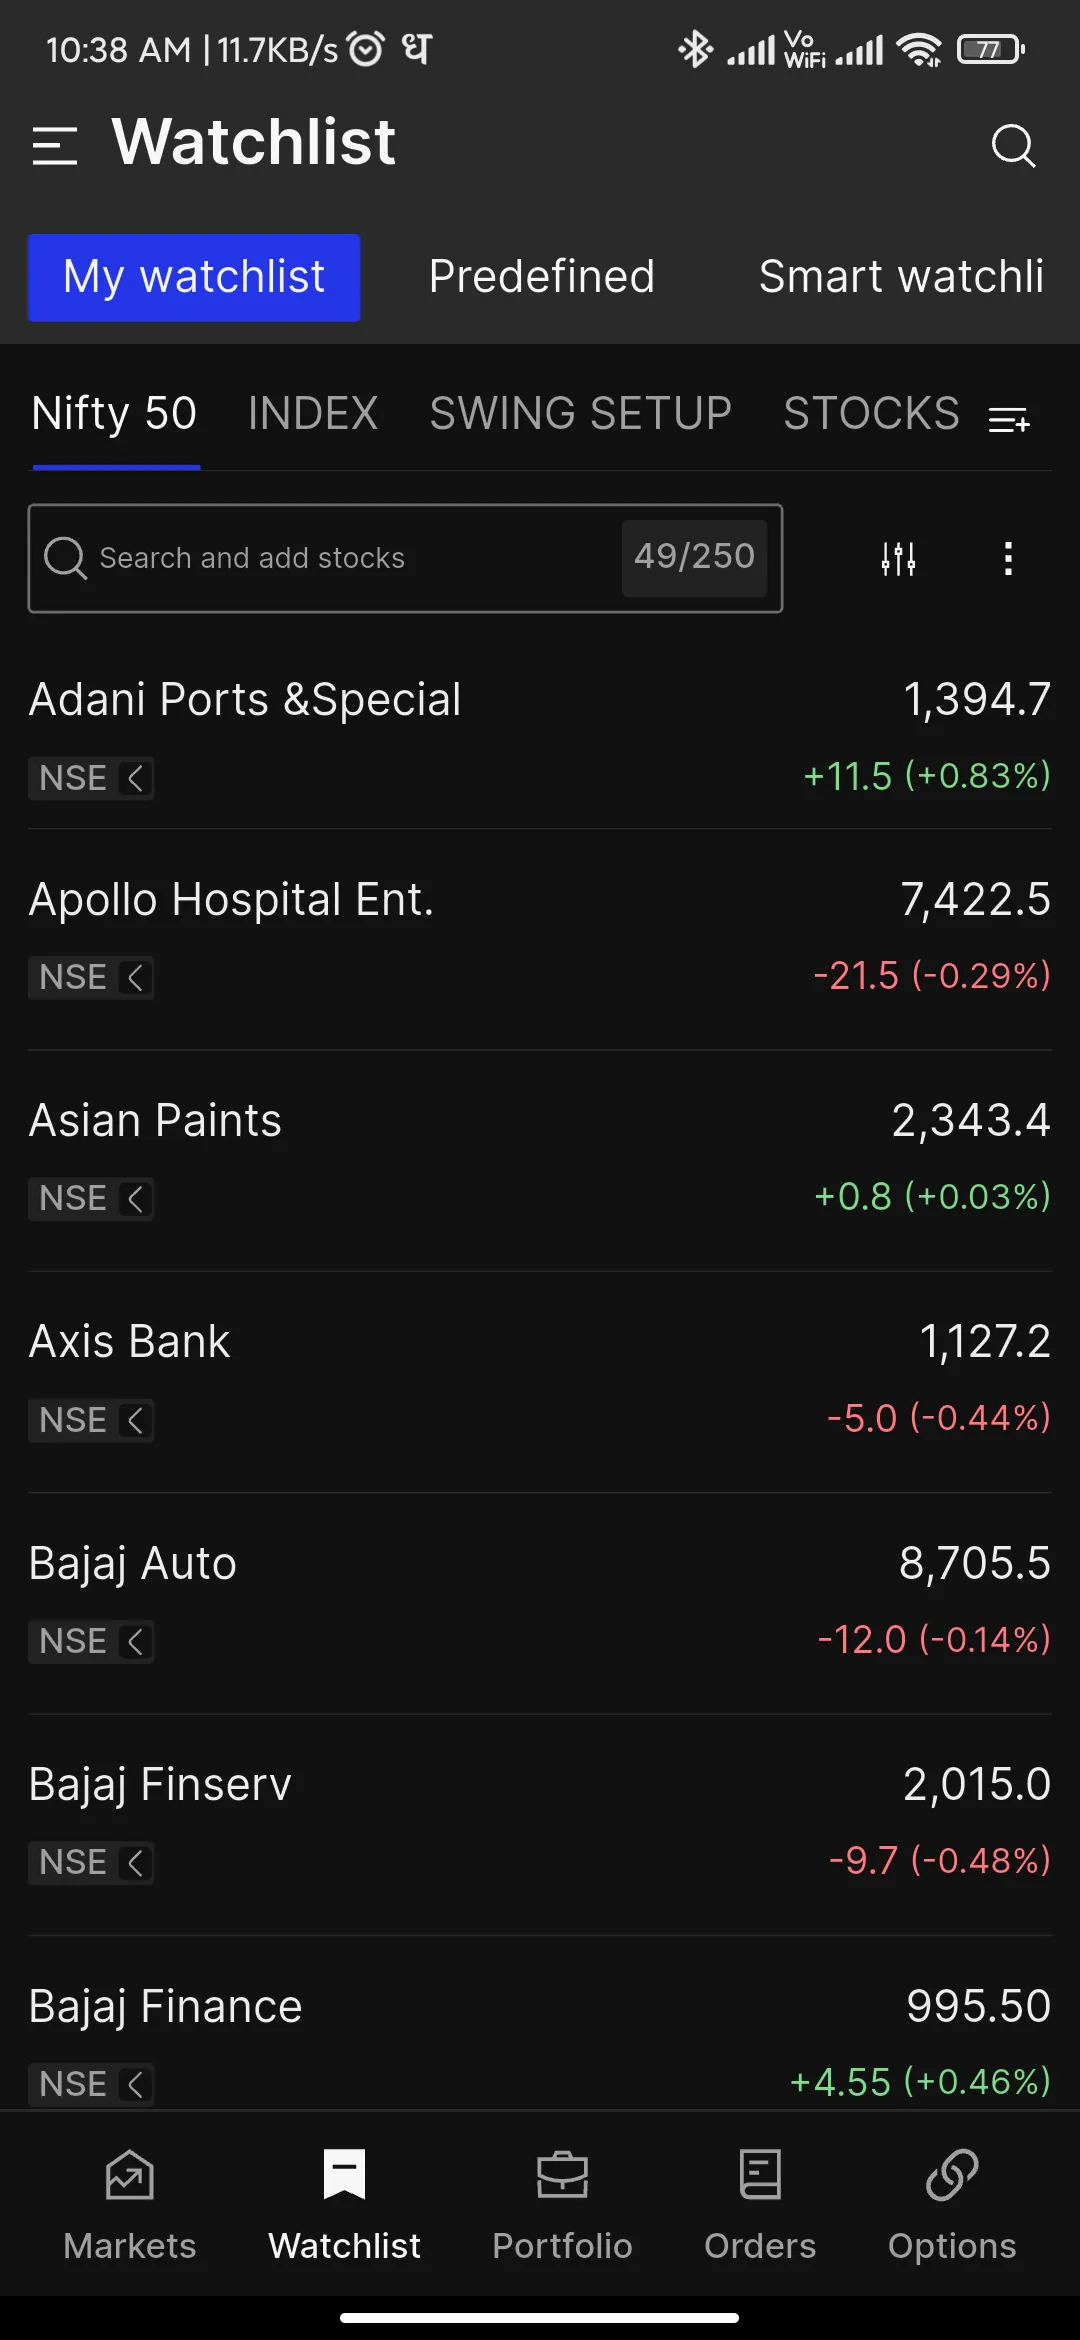Expand NSE chevron under Bajaj Auto
This screenshot has height=2340, width=1080.
click(x=135, y=1641)
